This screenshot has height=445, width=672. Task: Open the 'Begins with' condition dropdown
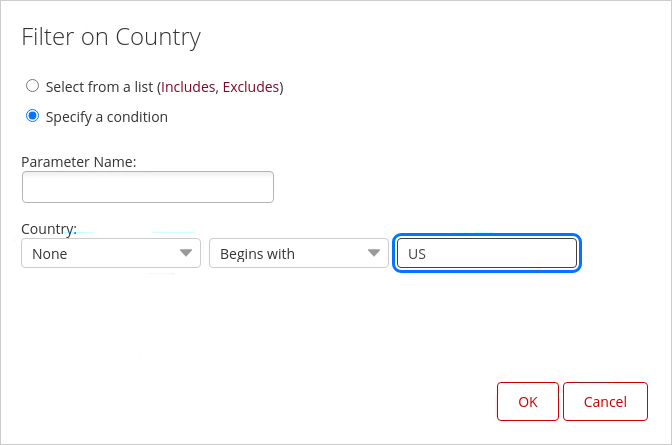point(298,253)
